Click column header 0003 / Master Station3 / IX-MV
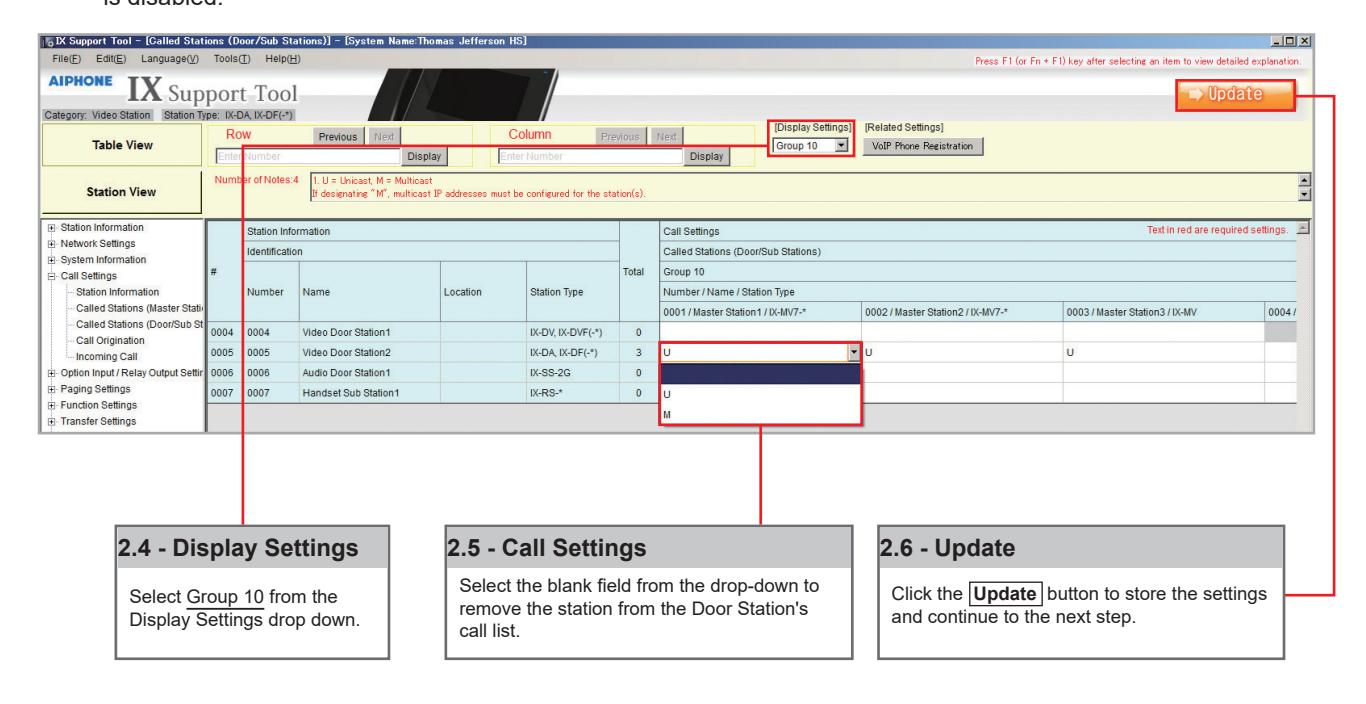Screen dimensions: 1366x704 [1163, 312]
